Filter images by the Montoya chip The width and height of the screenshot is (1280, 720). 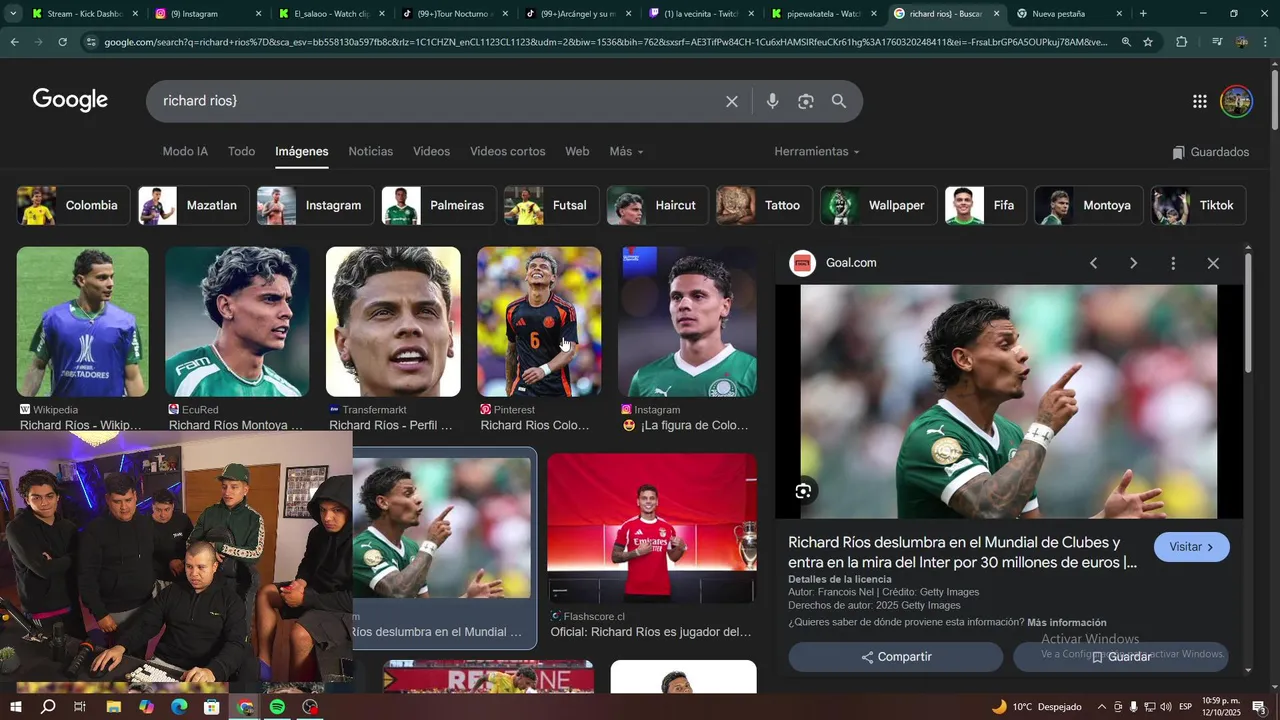click(1089, 205)
